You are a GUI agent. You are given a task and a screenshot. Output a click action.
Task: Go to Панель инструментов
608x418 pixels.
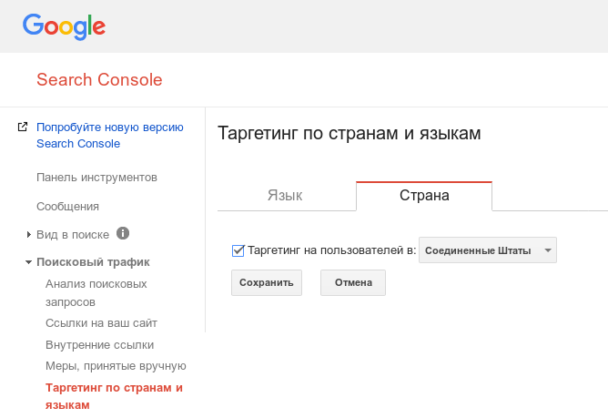97,178
